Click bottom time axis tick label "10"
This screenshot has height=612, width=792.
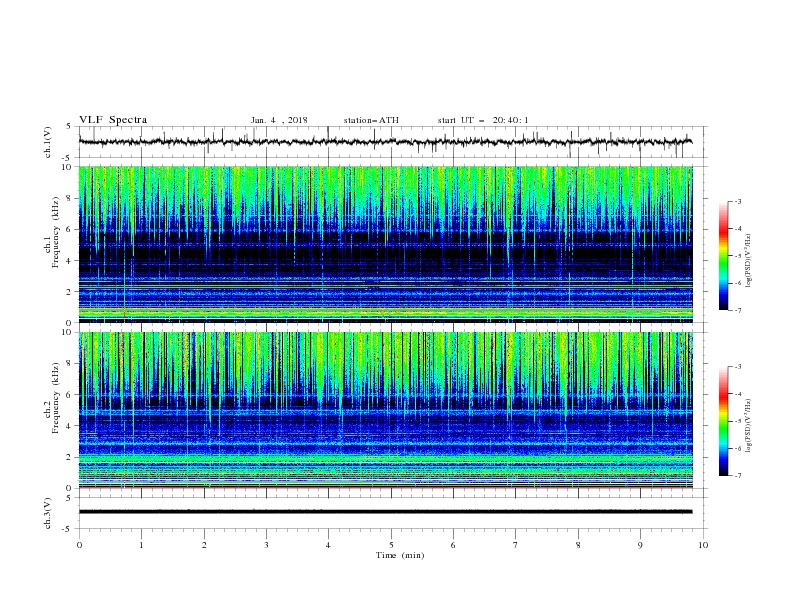tap(703, 545)
